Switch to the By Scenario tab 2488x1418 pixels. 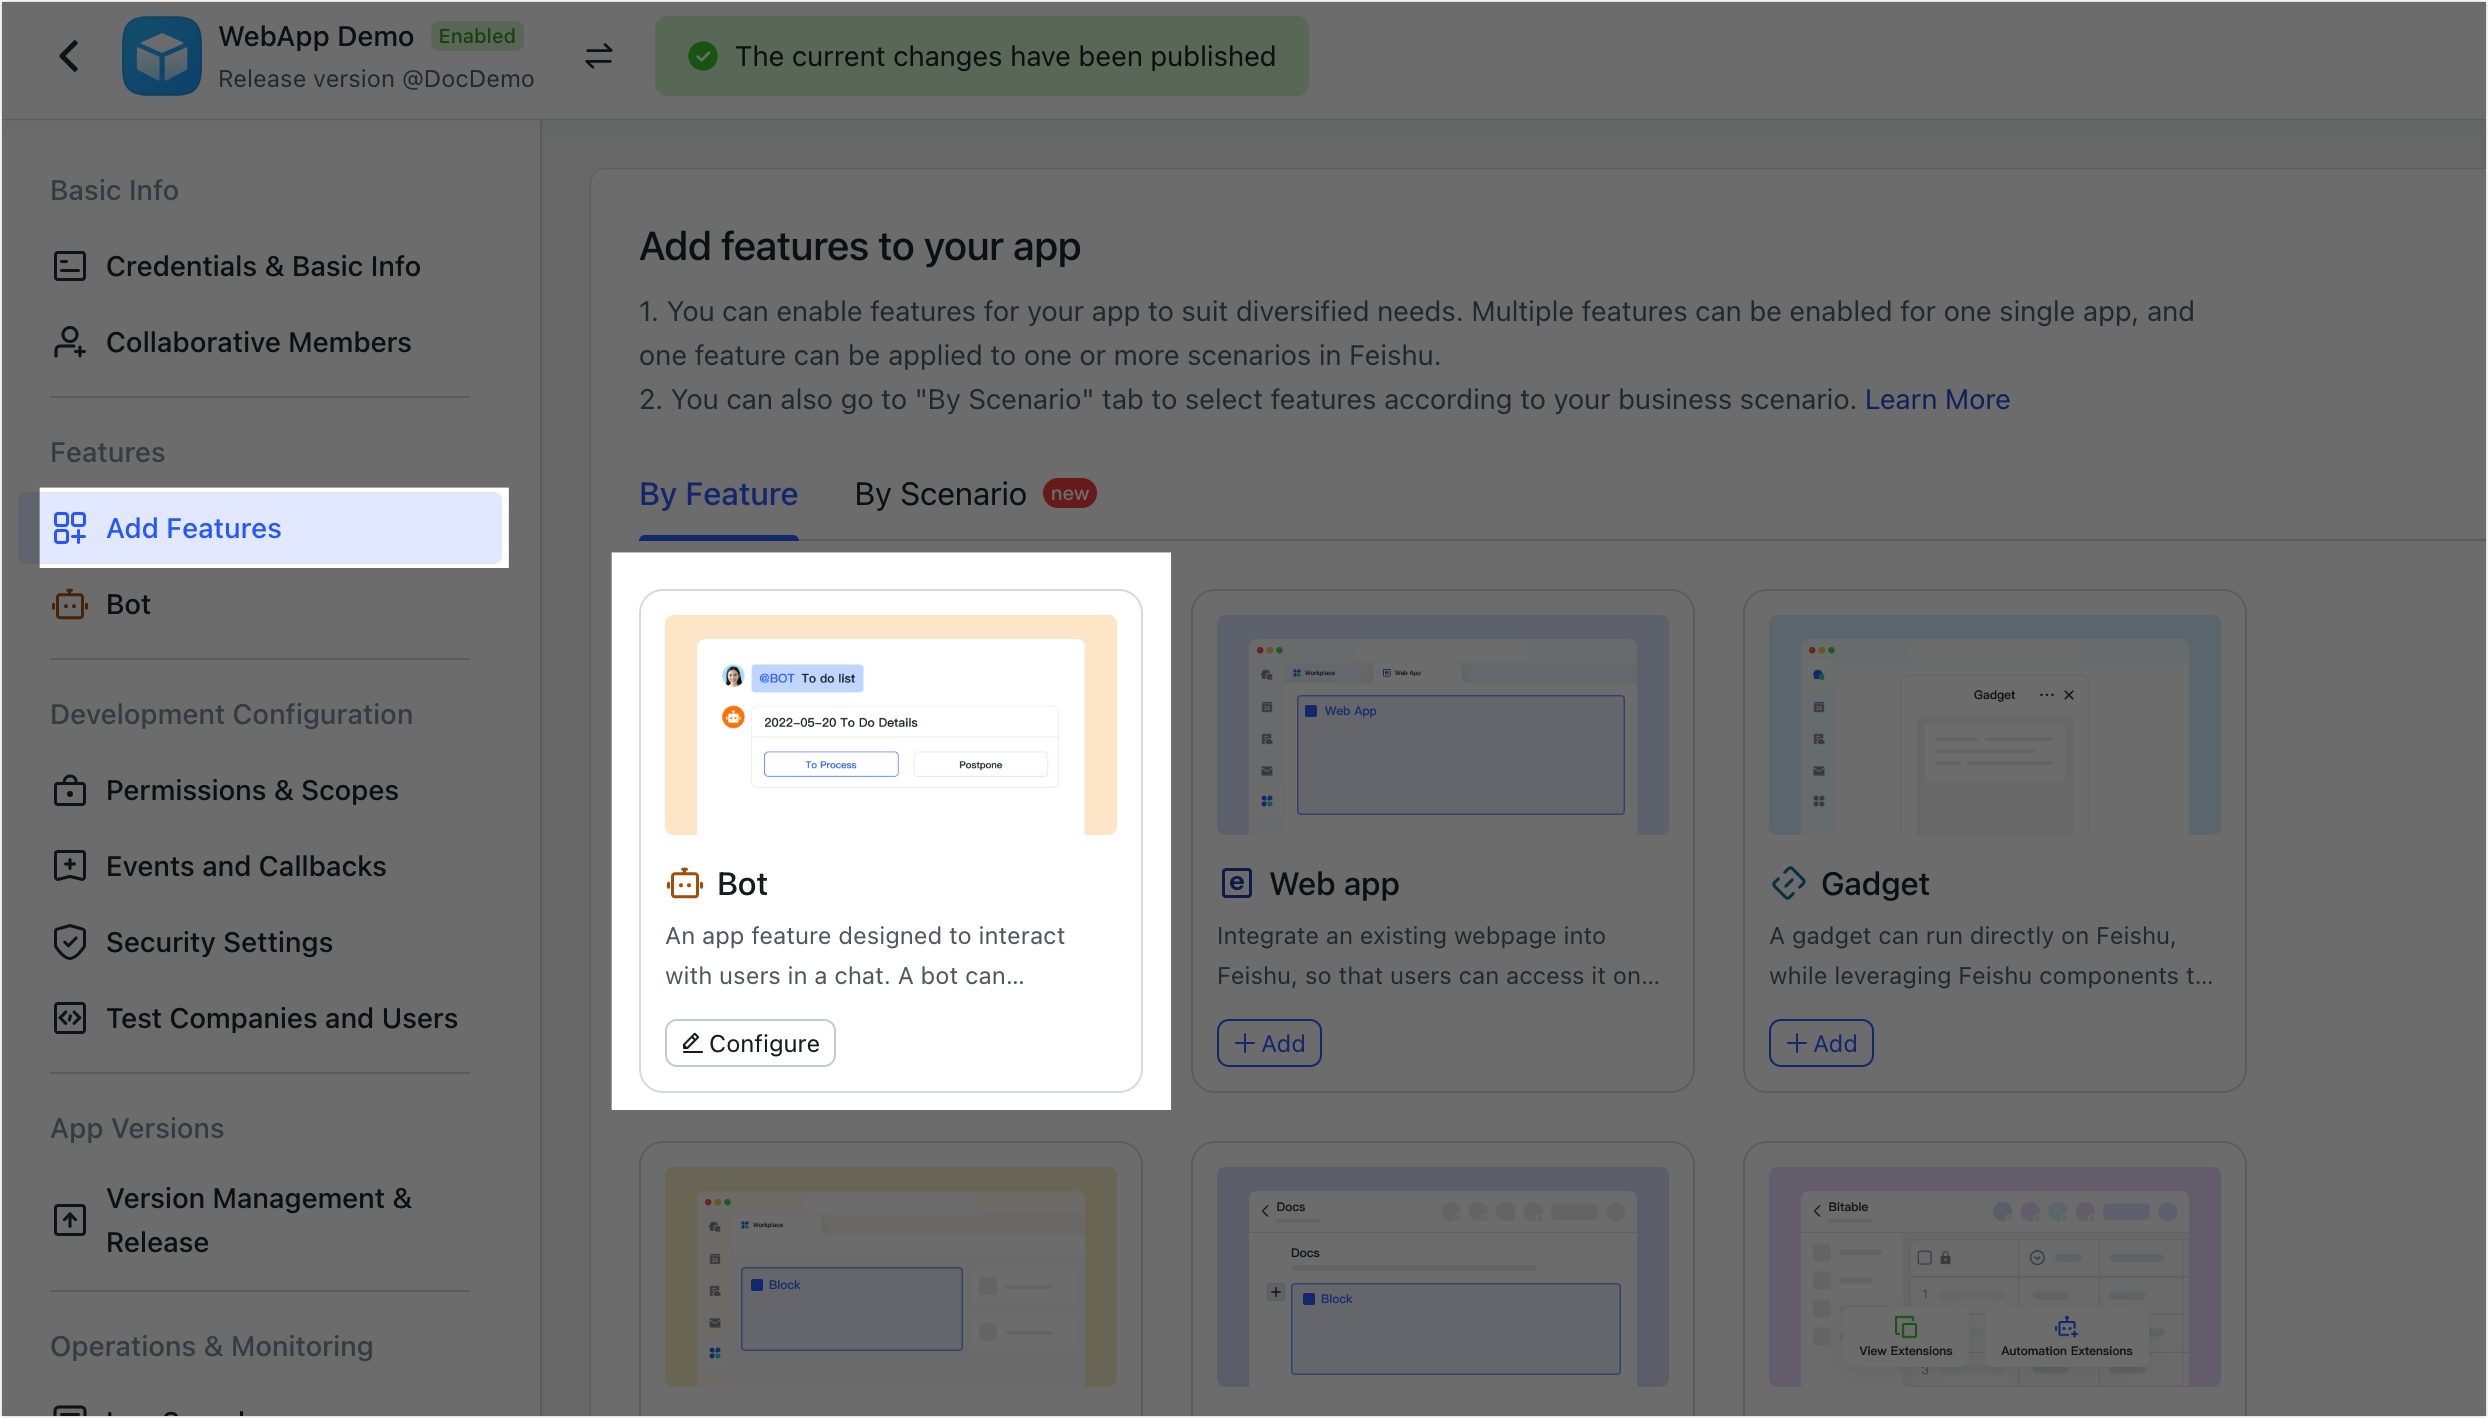[x=940, y=494]
